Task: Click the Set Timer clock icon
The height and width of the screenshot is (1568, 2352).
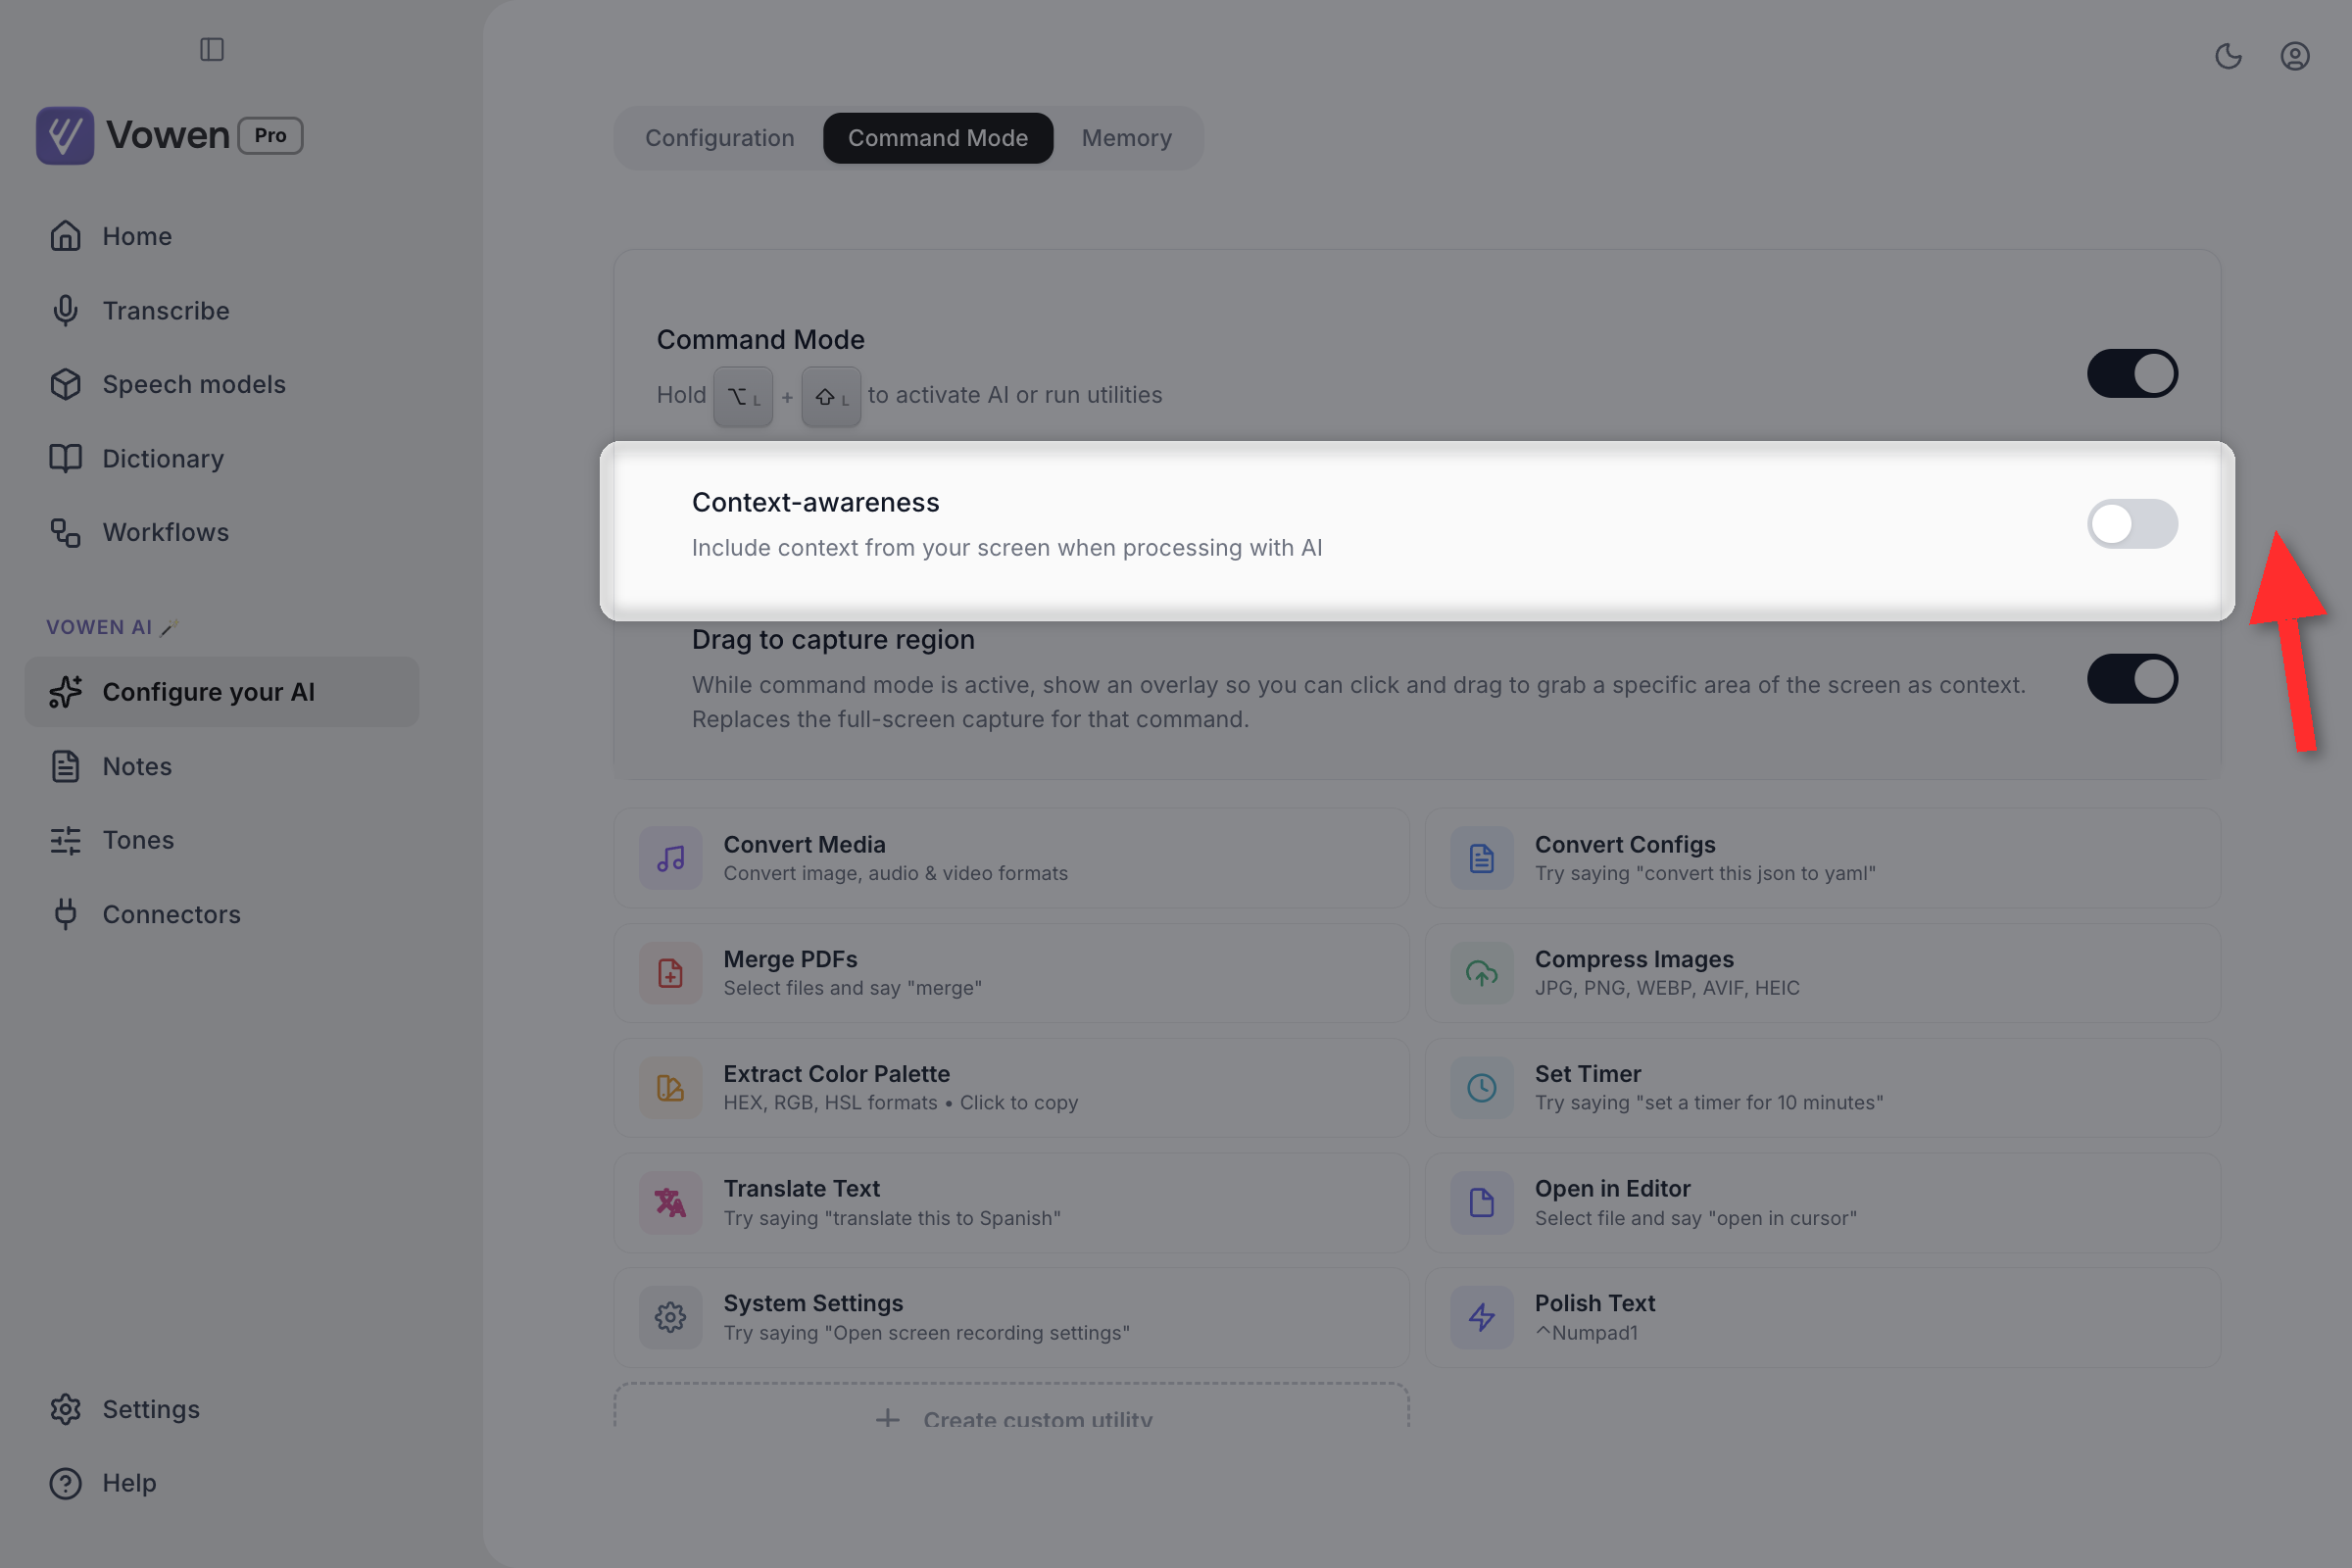Action: (1482, 1087)
